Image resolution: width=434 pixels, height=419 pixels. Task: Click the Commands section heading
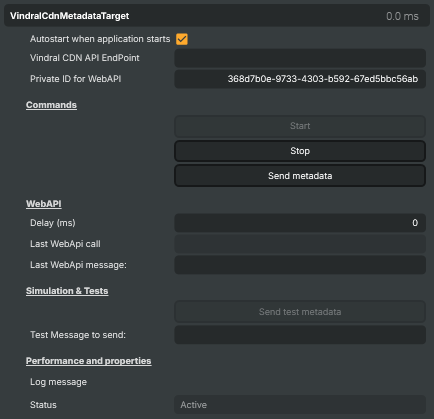pyautogui.click(x=51, y=105)
